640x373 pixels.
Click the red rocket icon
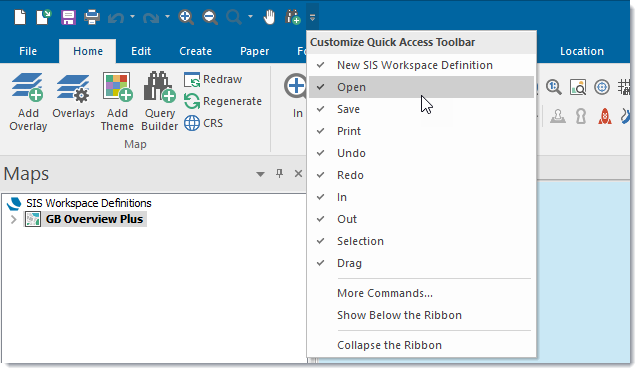604,116
